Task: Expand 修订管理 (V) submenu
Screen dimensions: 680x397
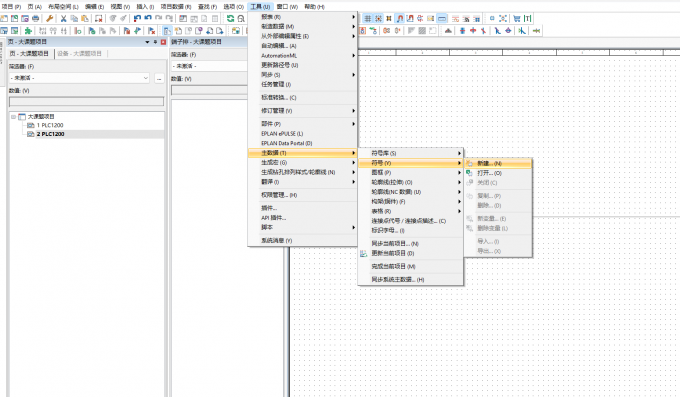Action: click(x=302, y=111)
